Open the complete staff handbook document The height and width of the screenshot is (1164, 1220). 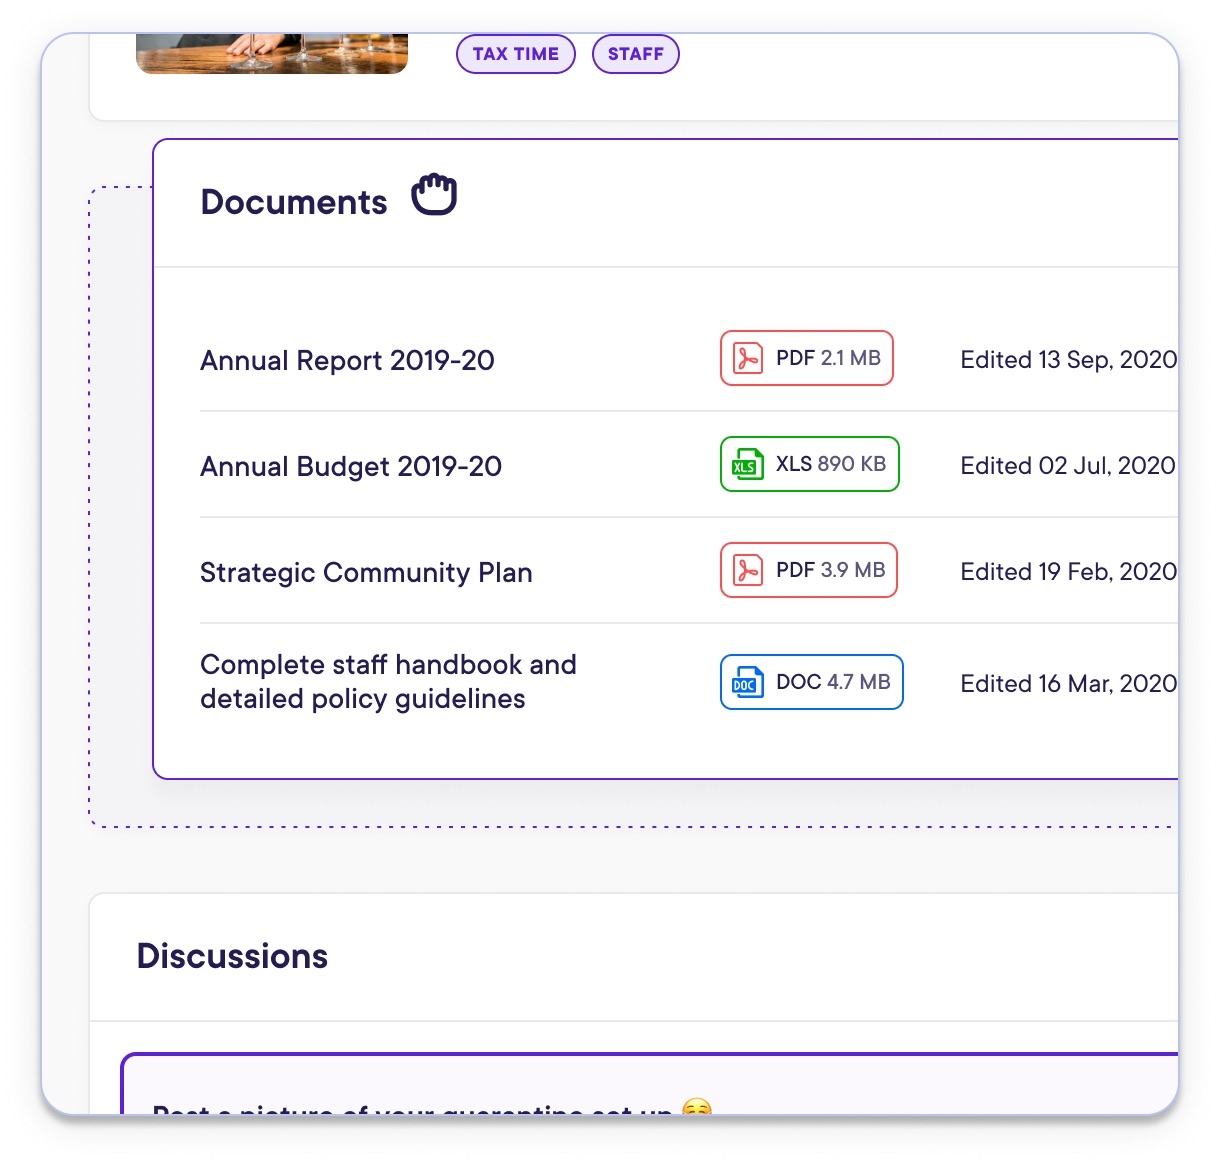(389, 681)
